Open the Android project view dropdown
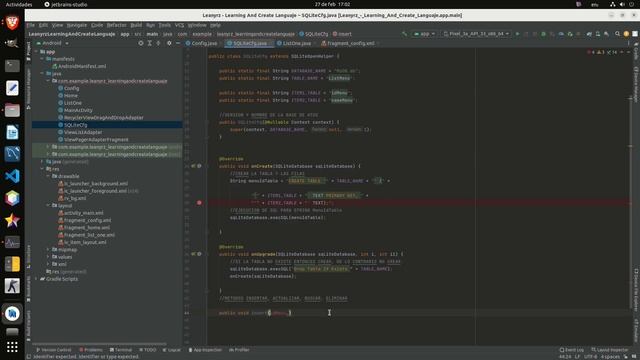640x360 pixels. coord(53,43)
